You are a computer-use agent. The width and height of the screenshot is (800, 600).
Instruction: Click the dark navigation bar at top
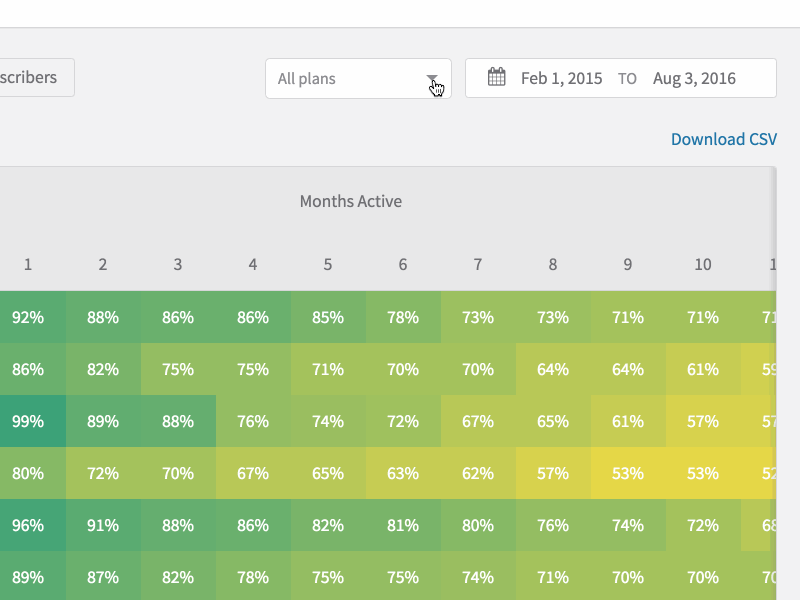pos(400,14)
